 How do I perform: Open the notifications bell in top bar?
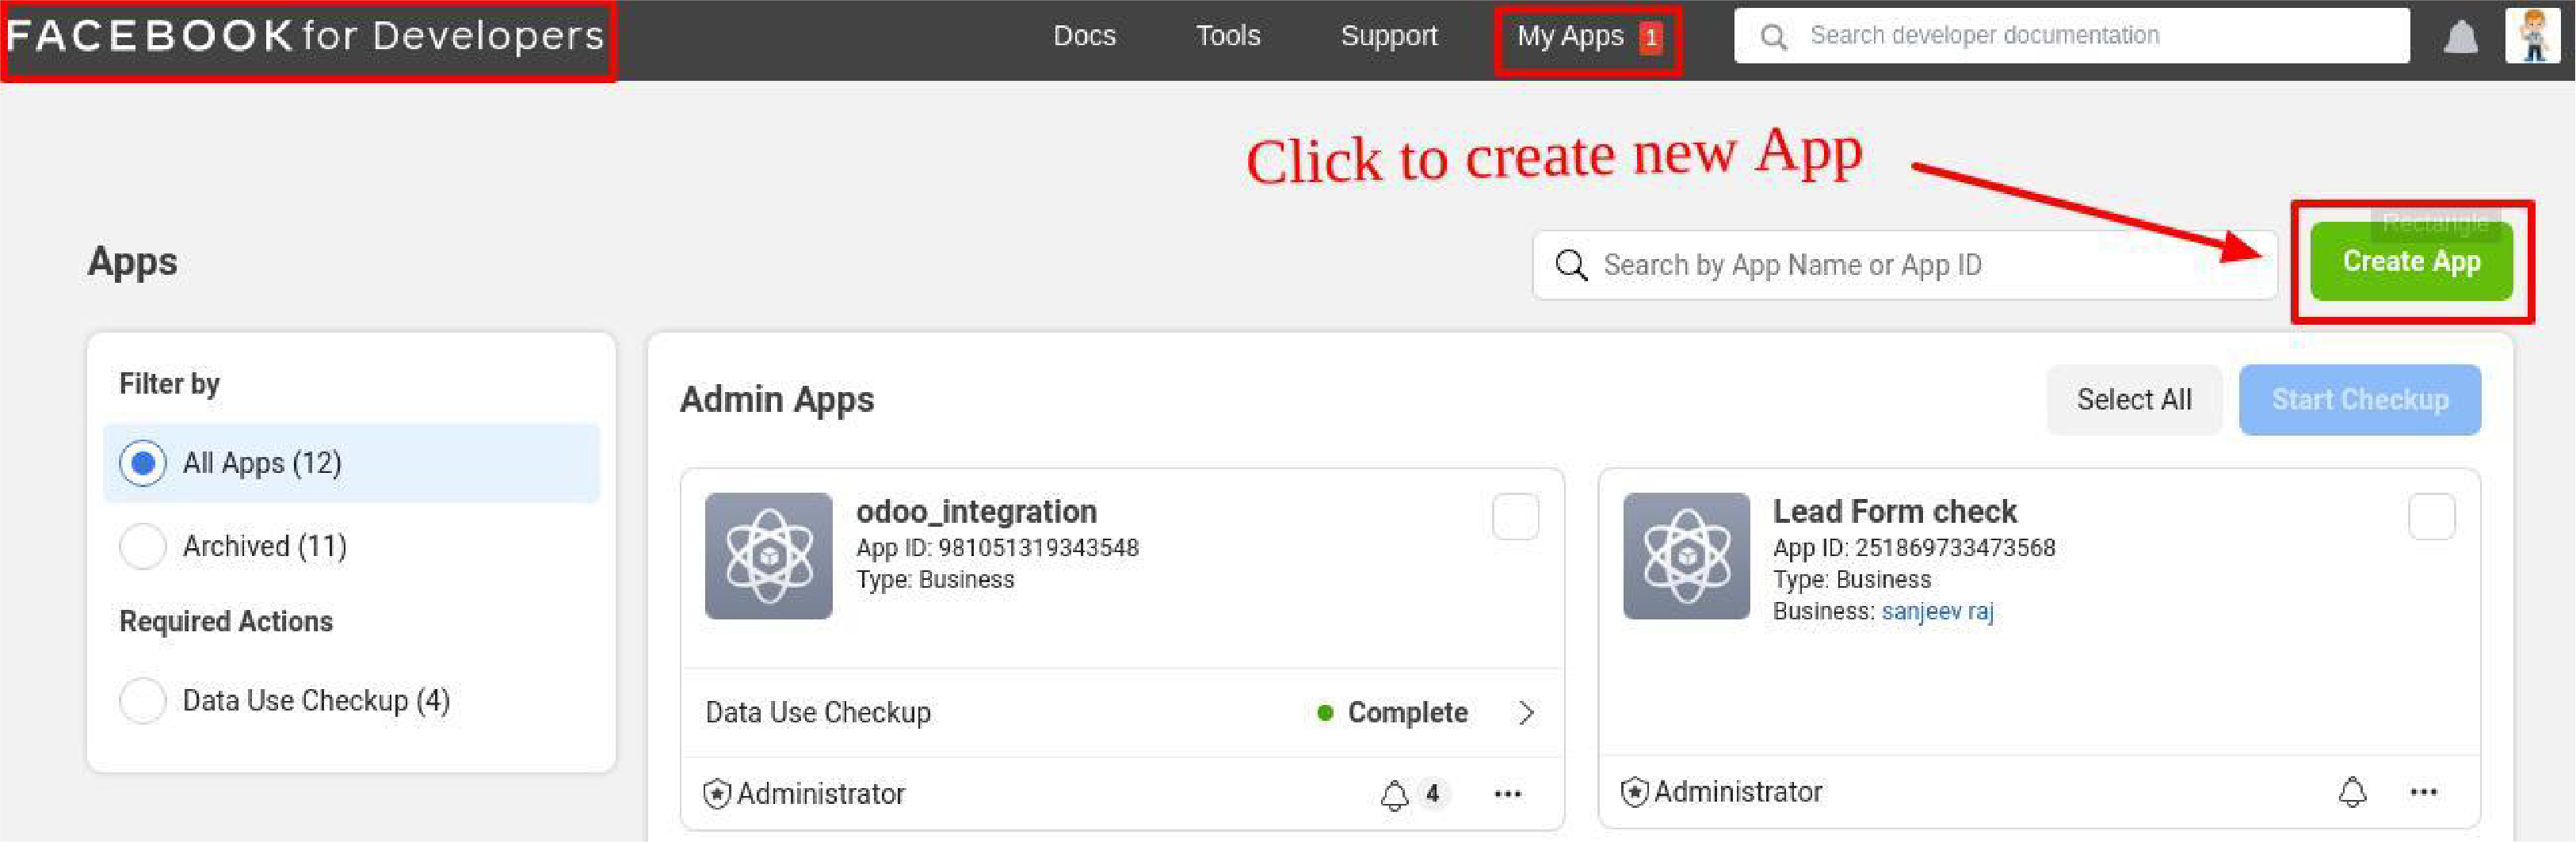pos(2461,37)
